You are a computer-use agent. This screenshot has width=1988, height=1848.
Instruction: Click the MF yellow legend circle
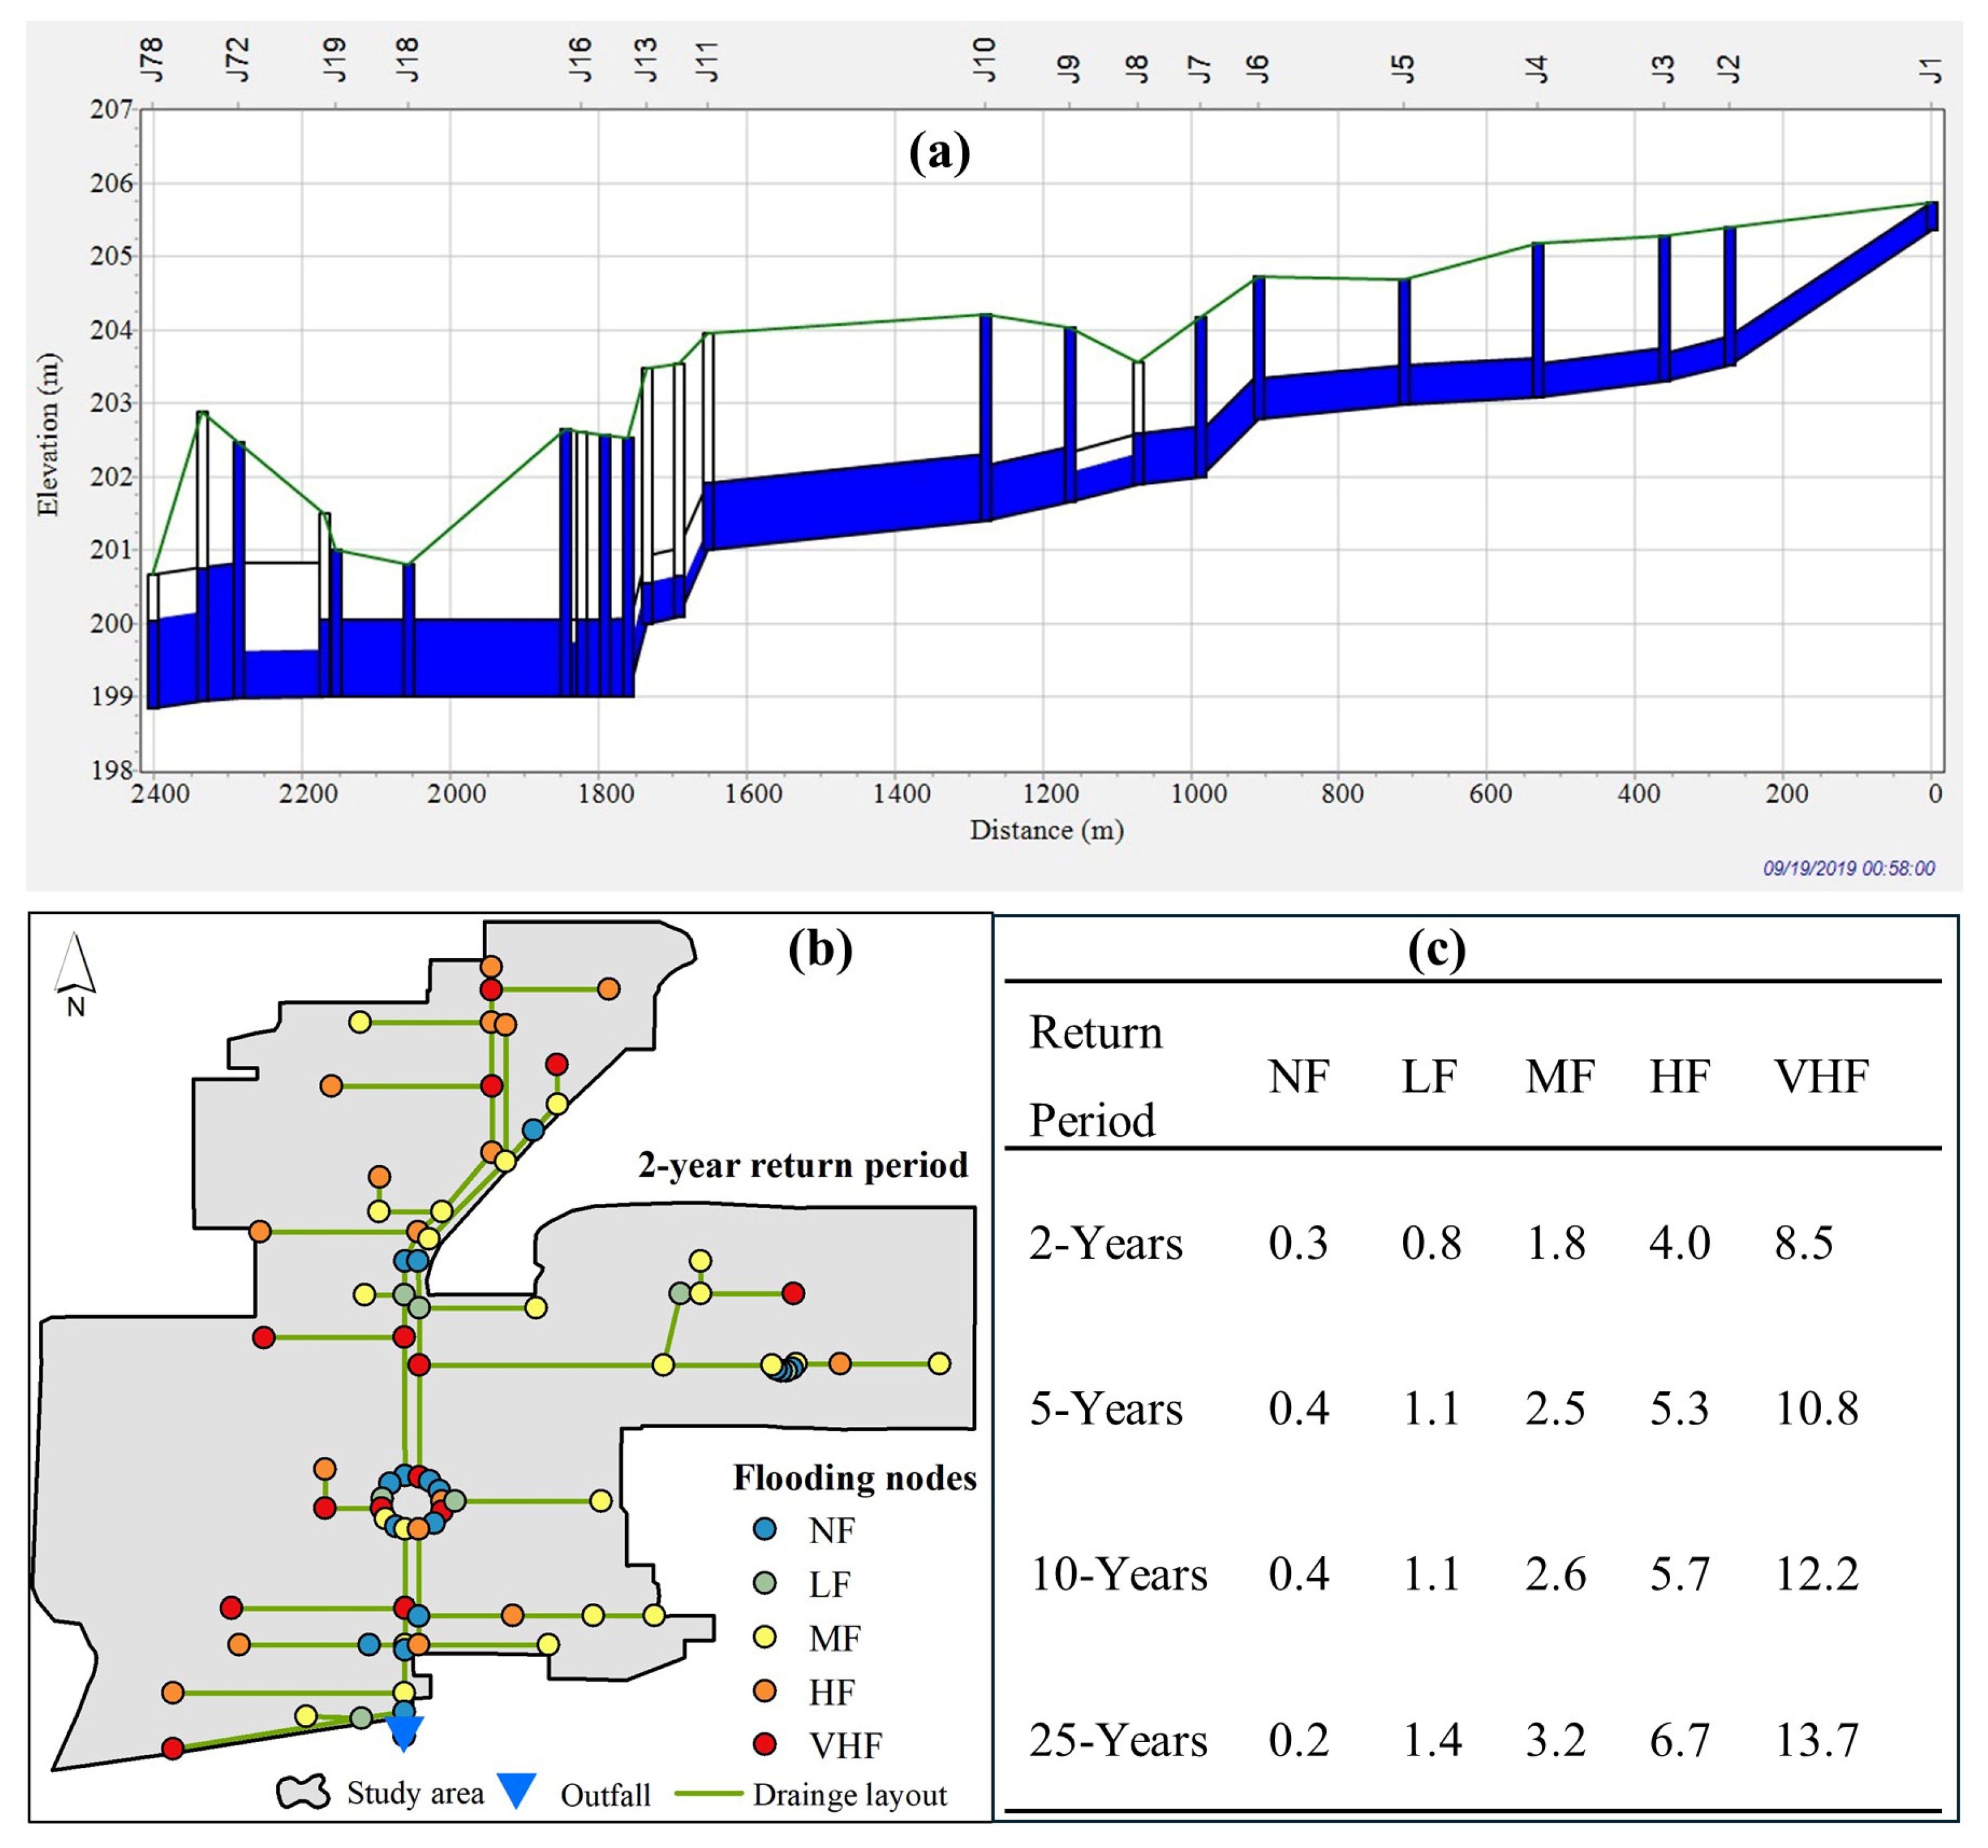click(x=765, y=1637)
